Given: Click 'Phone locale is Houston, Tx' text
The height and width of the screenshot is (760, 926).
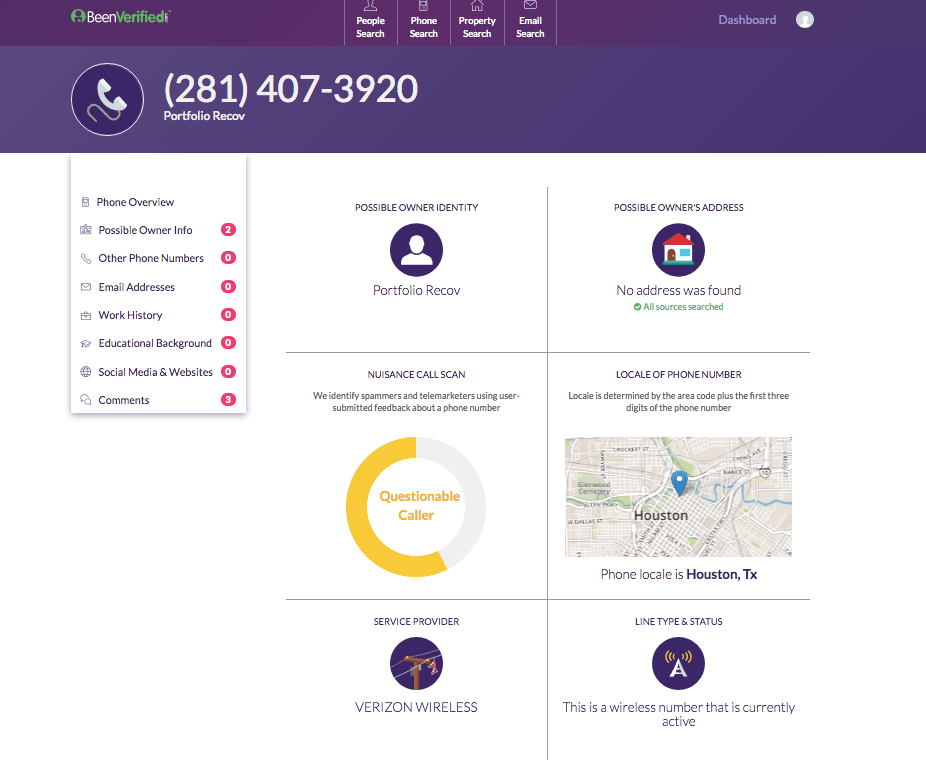Looking at the screenshot, I should tap(679, 575).
